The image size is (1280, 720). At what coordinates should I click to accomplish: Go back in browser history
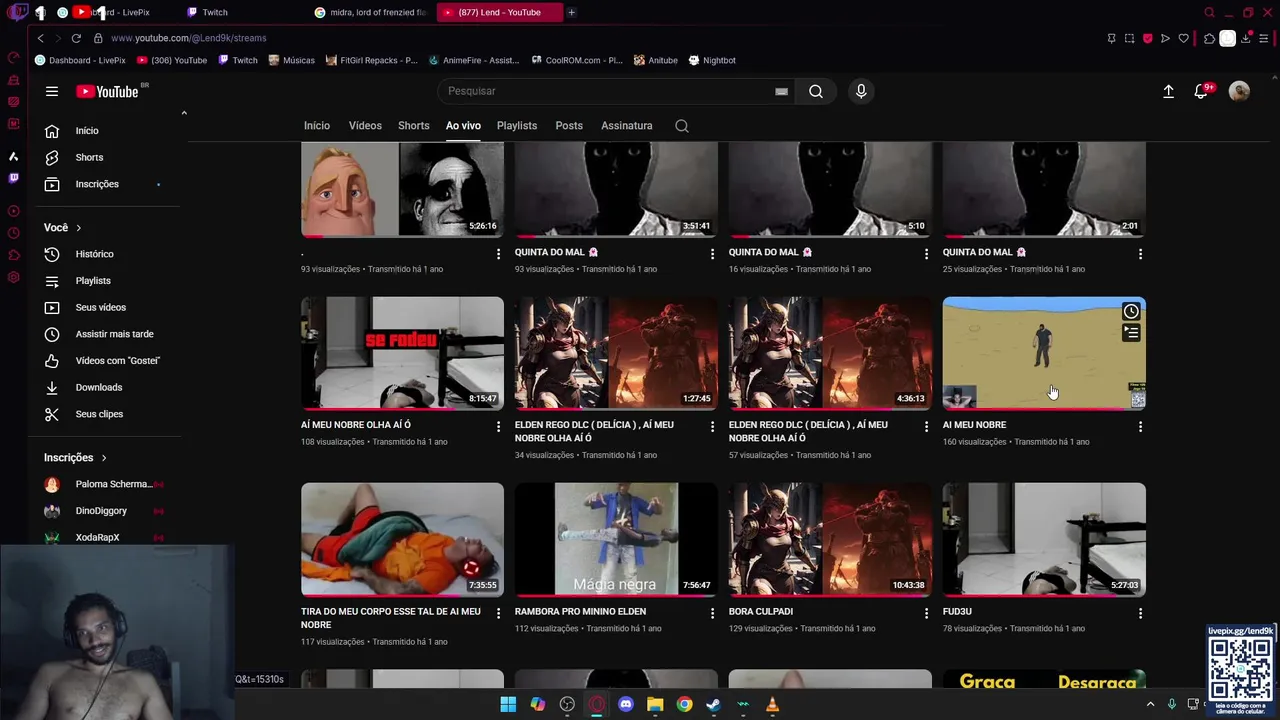point(40,38)
